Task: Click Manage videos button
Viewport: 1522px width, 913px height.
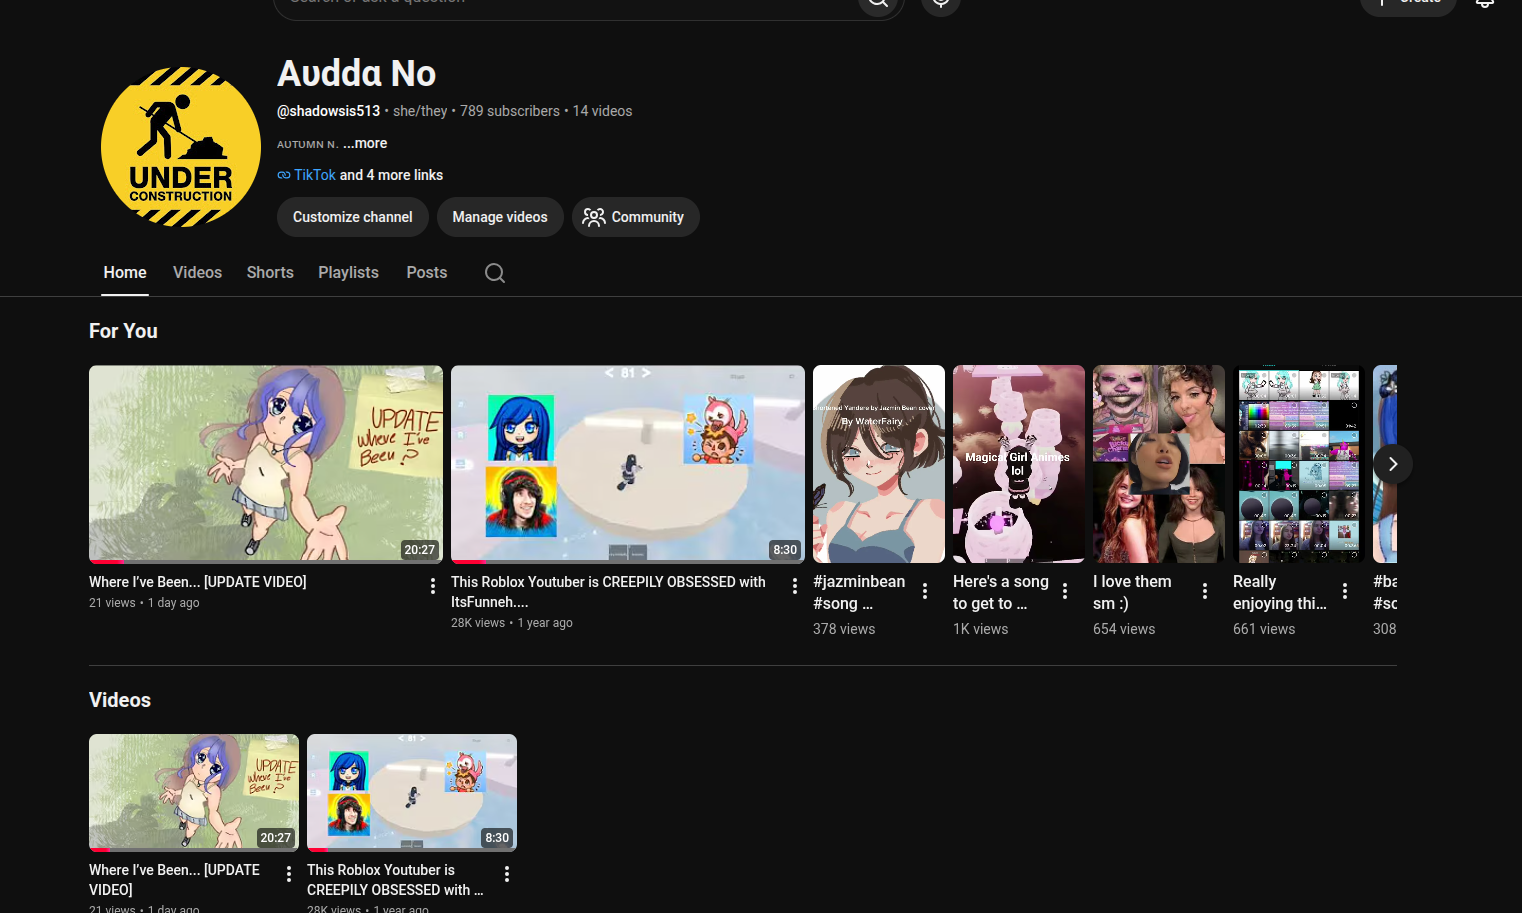Action: click(500, 217)
